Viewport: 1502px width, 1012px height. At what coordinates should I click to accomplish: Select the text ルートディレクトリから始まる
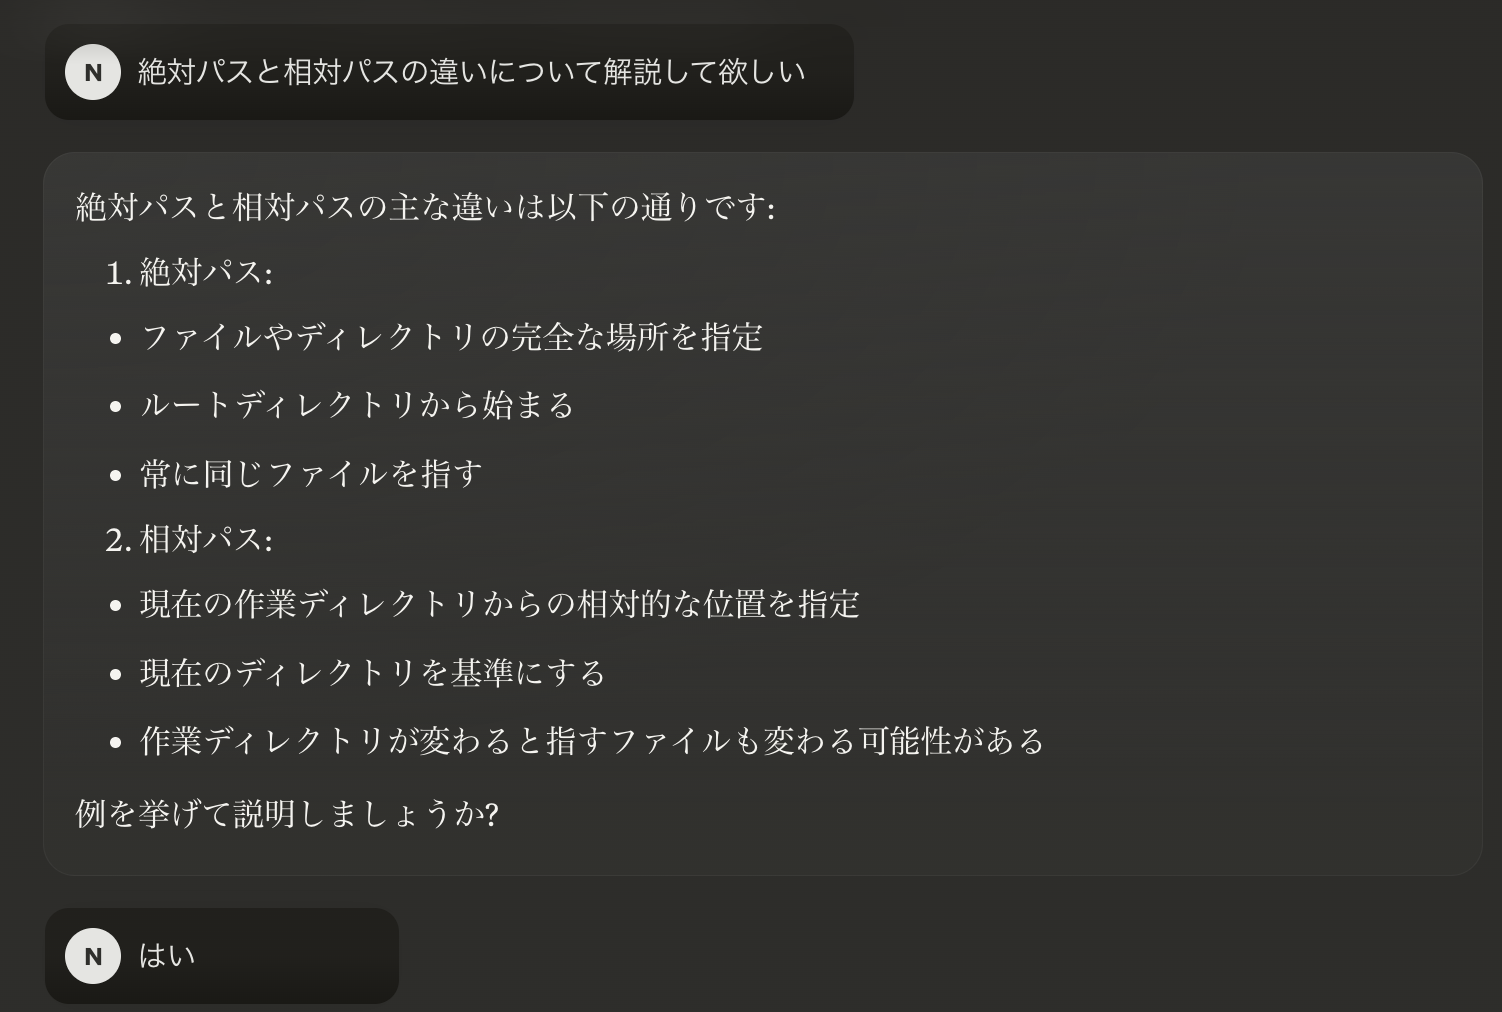(356, 407)
